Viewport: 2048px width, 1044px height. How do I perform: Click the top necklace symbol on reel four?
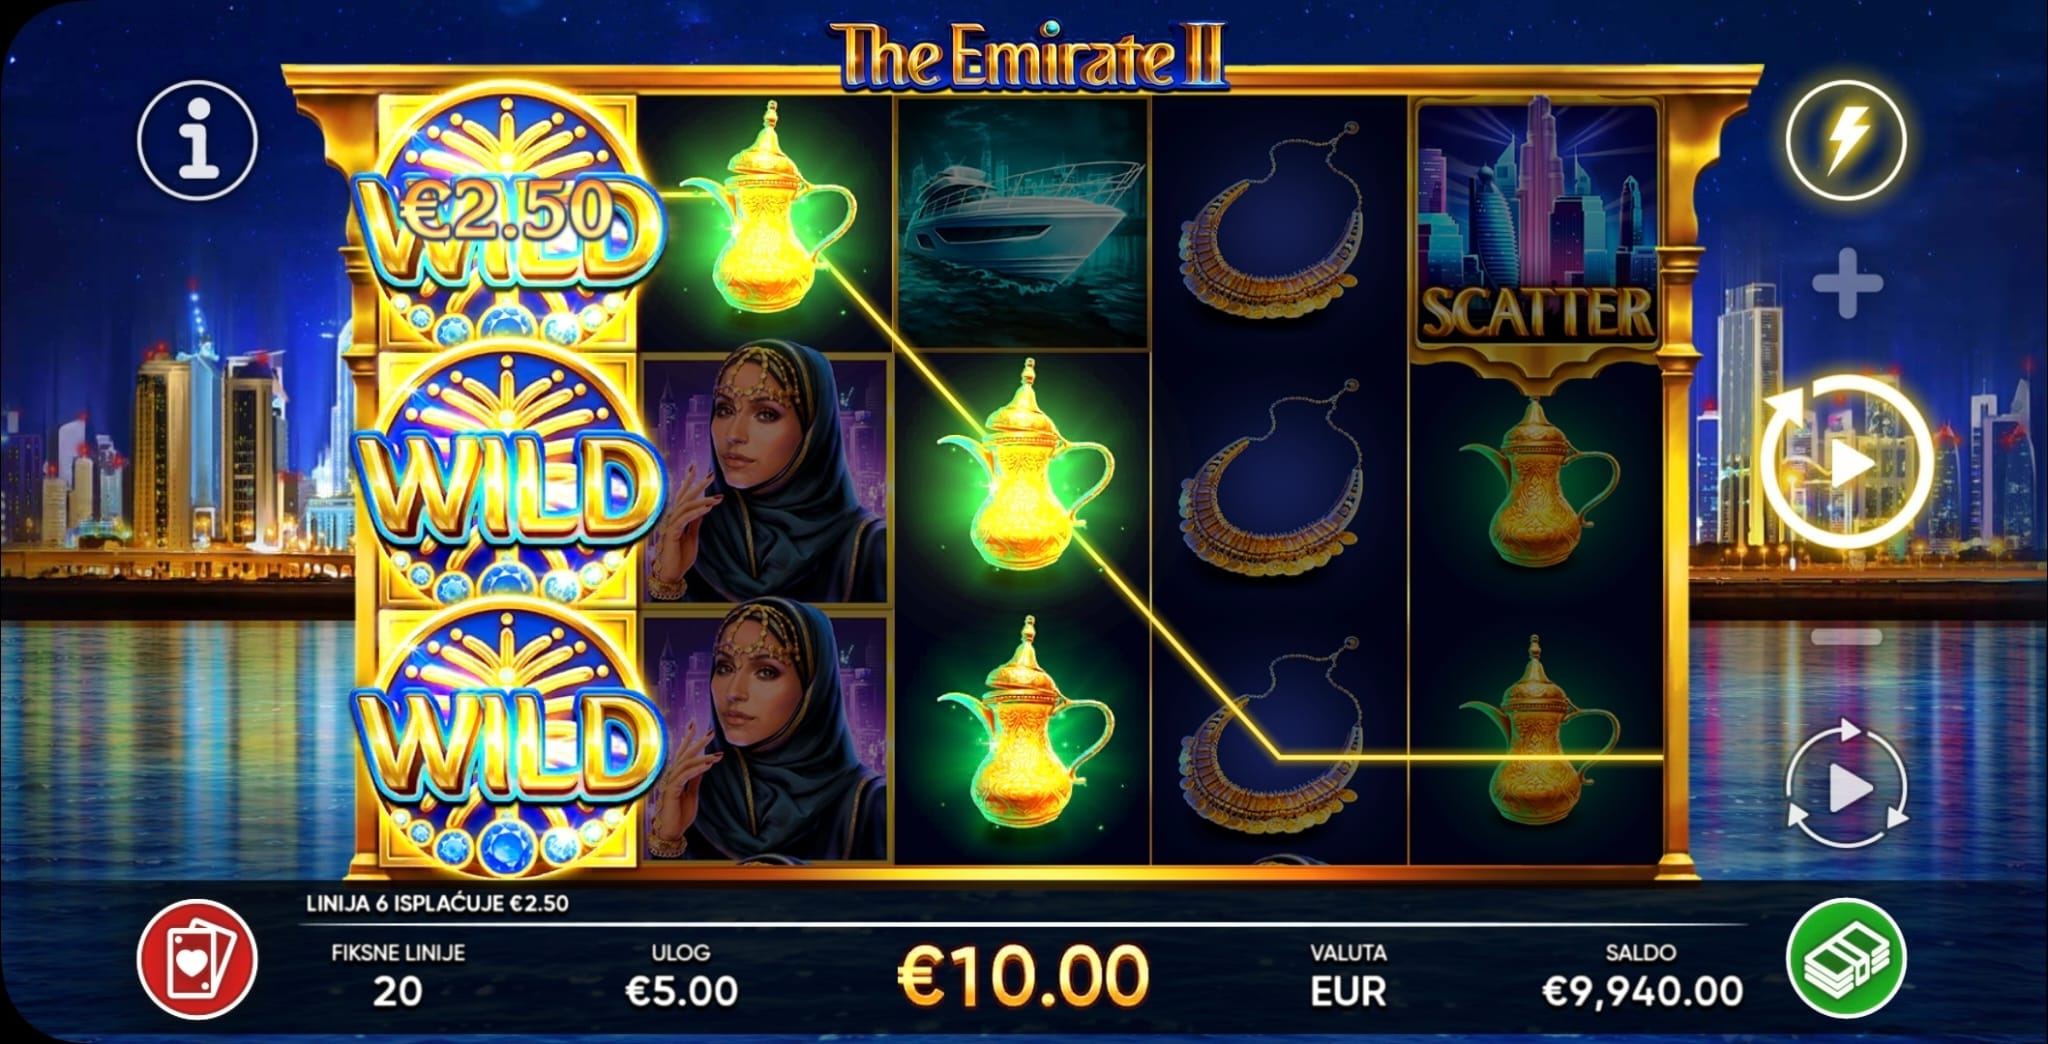point(1278,220)
